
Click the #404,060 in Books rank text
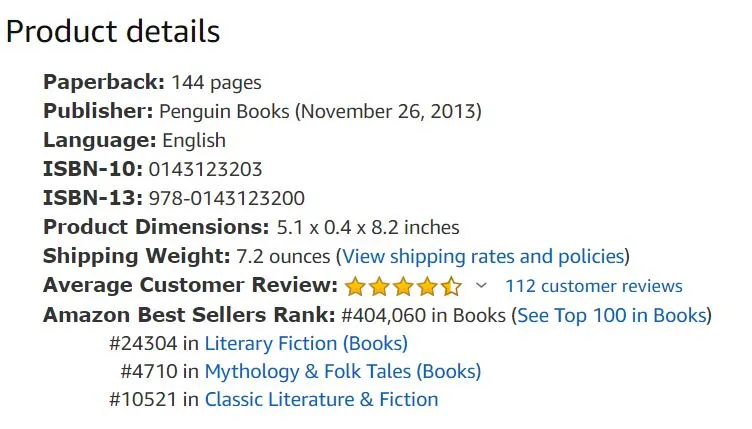coord(424,315)
